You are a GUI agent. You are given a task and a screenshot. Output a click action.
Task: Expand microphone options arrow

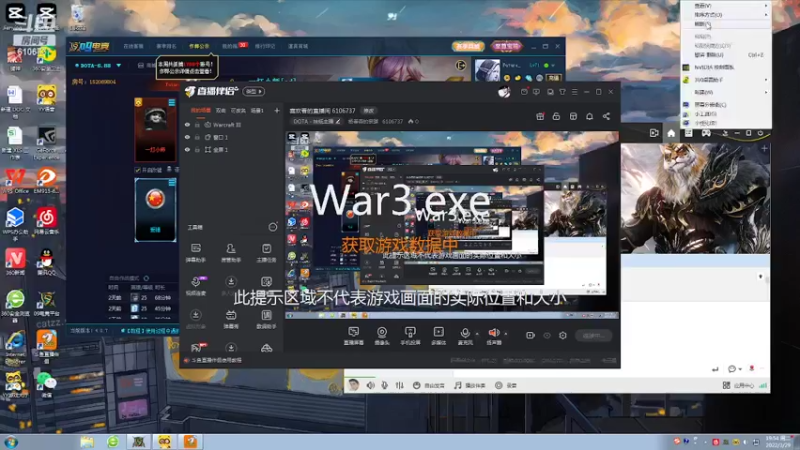coord(477,334)
